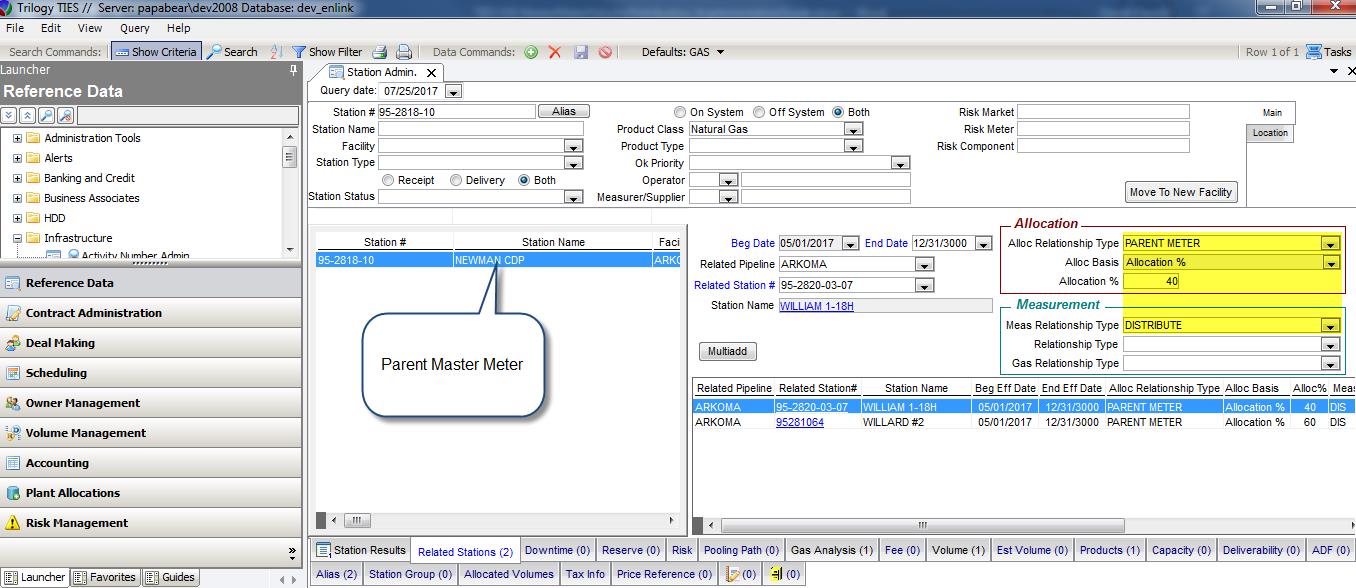Click the Move To New Facility button

click(x=1181, y=192)
